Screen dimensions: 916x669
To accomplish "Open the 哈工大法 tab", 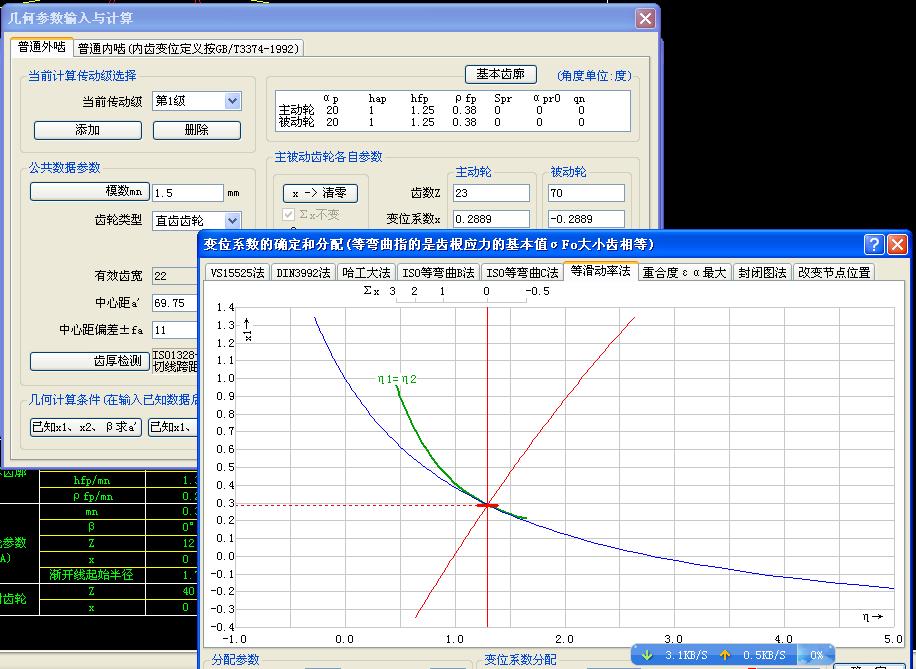I will coord(366,272).
